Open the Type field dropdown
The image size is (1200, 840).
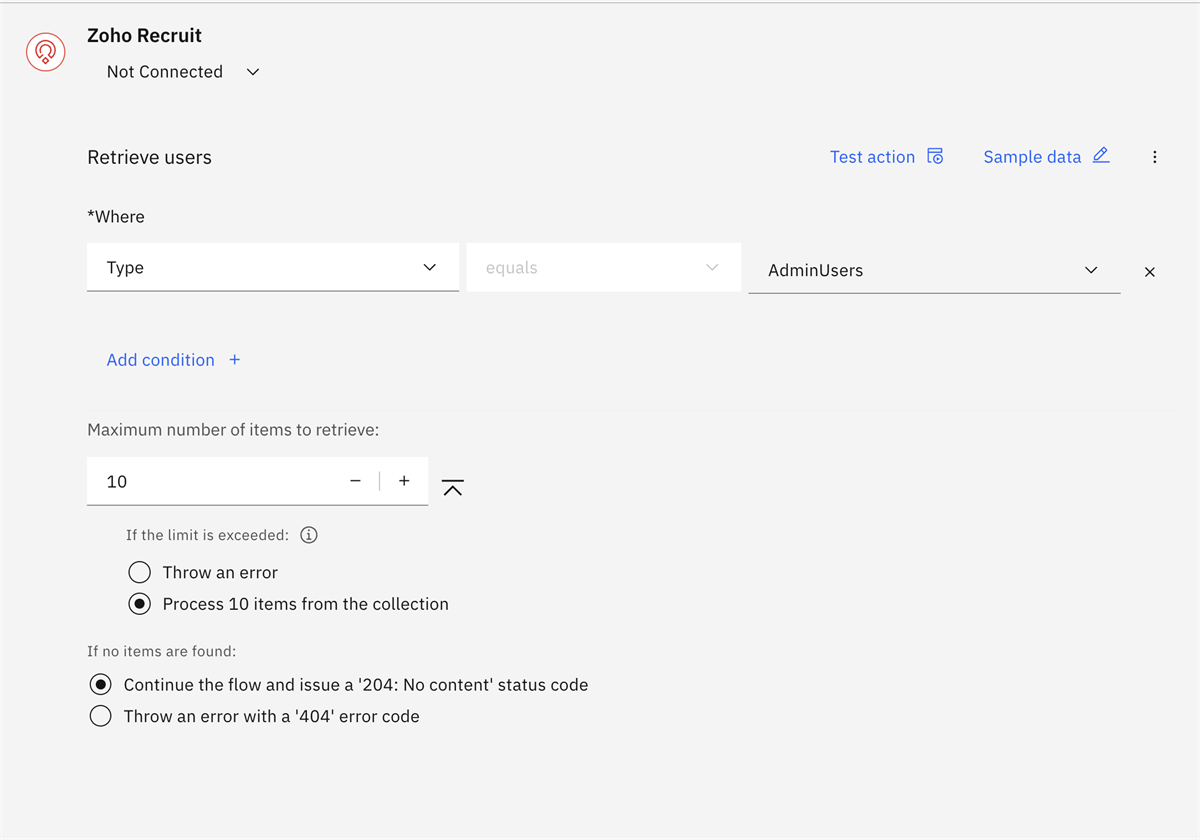pyautogui.click(x=273, y=268)
